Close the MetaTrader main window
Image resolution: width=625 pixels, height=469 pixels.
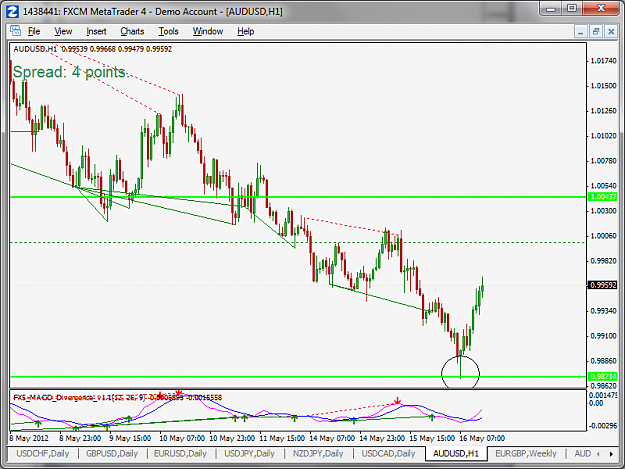[x=601, y=8]
